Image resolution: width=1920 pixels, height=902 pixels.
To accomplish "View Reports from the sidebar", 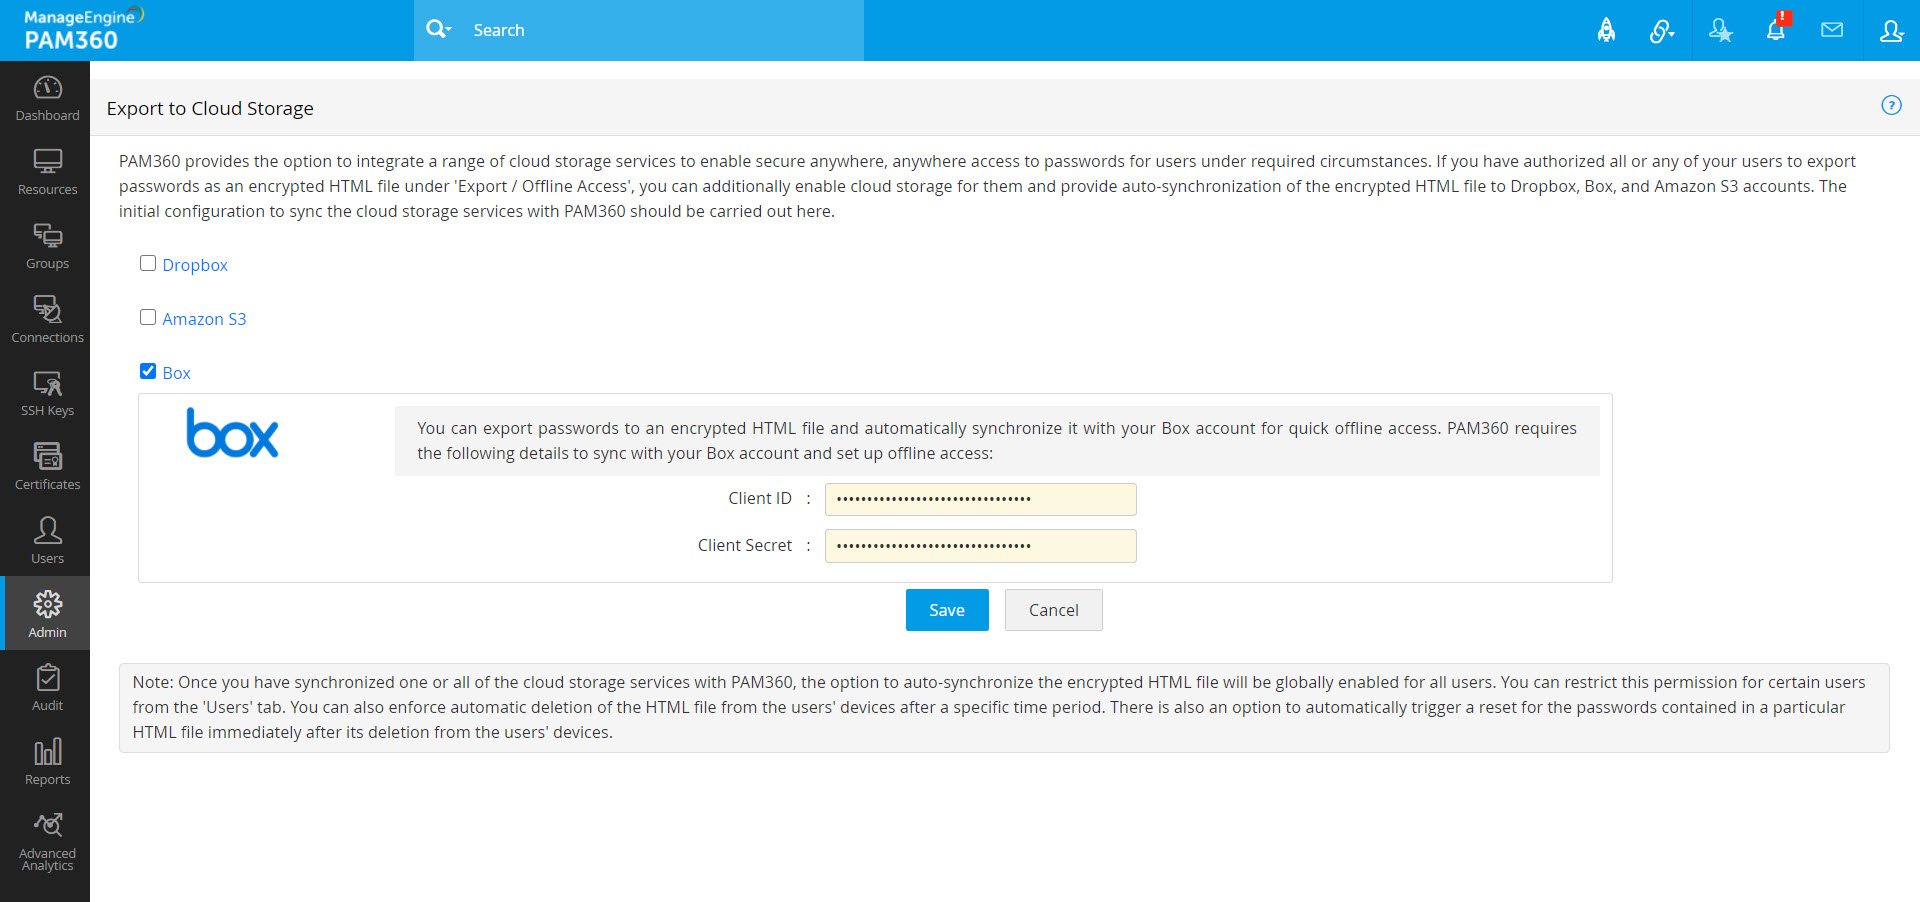I will [x=47, y=762].
